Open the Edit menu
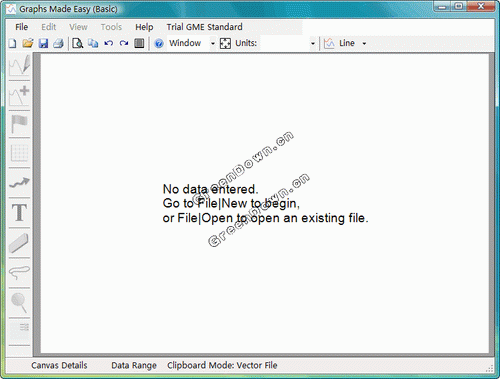 click(49, 27)
